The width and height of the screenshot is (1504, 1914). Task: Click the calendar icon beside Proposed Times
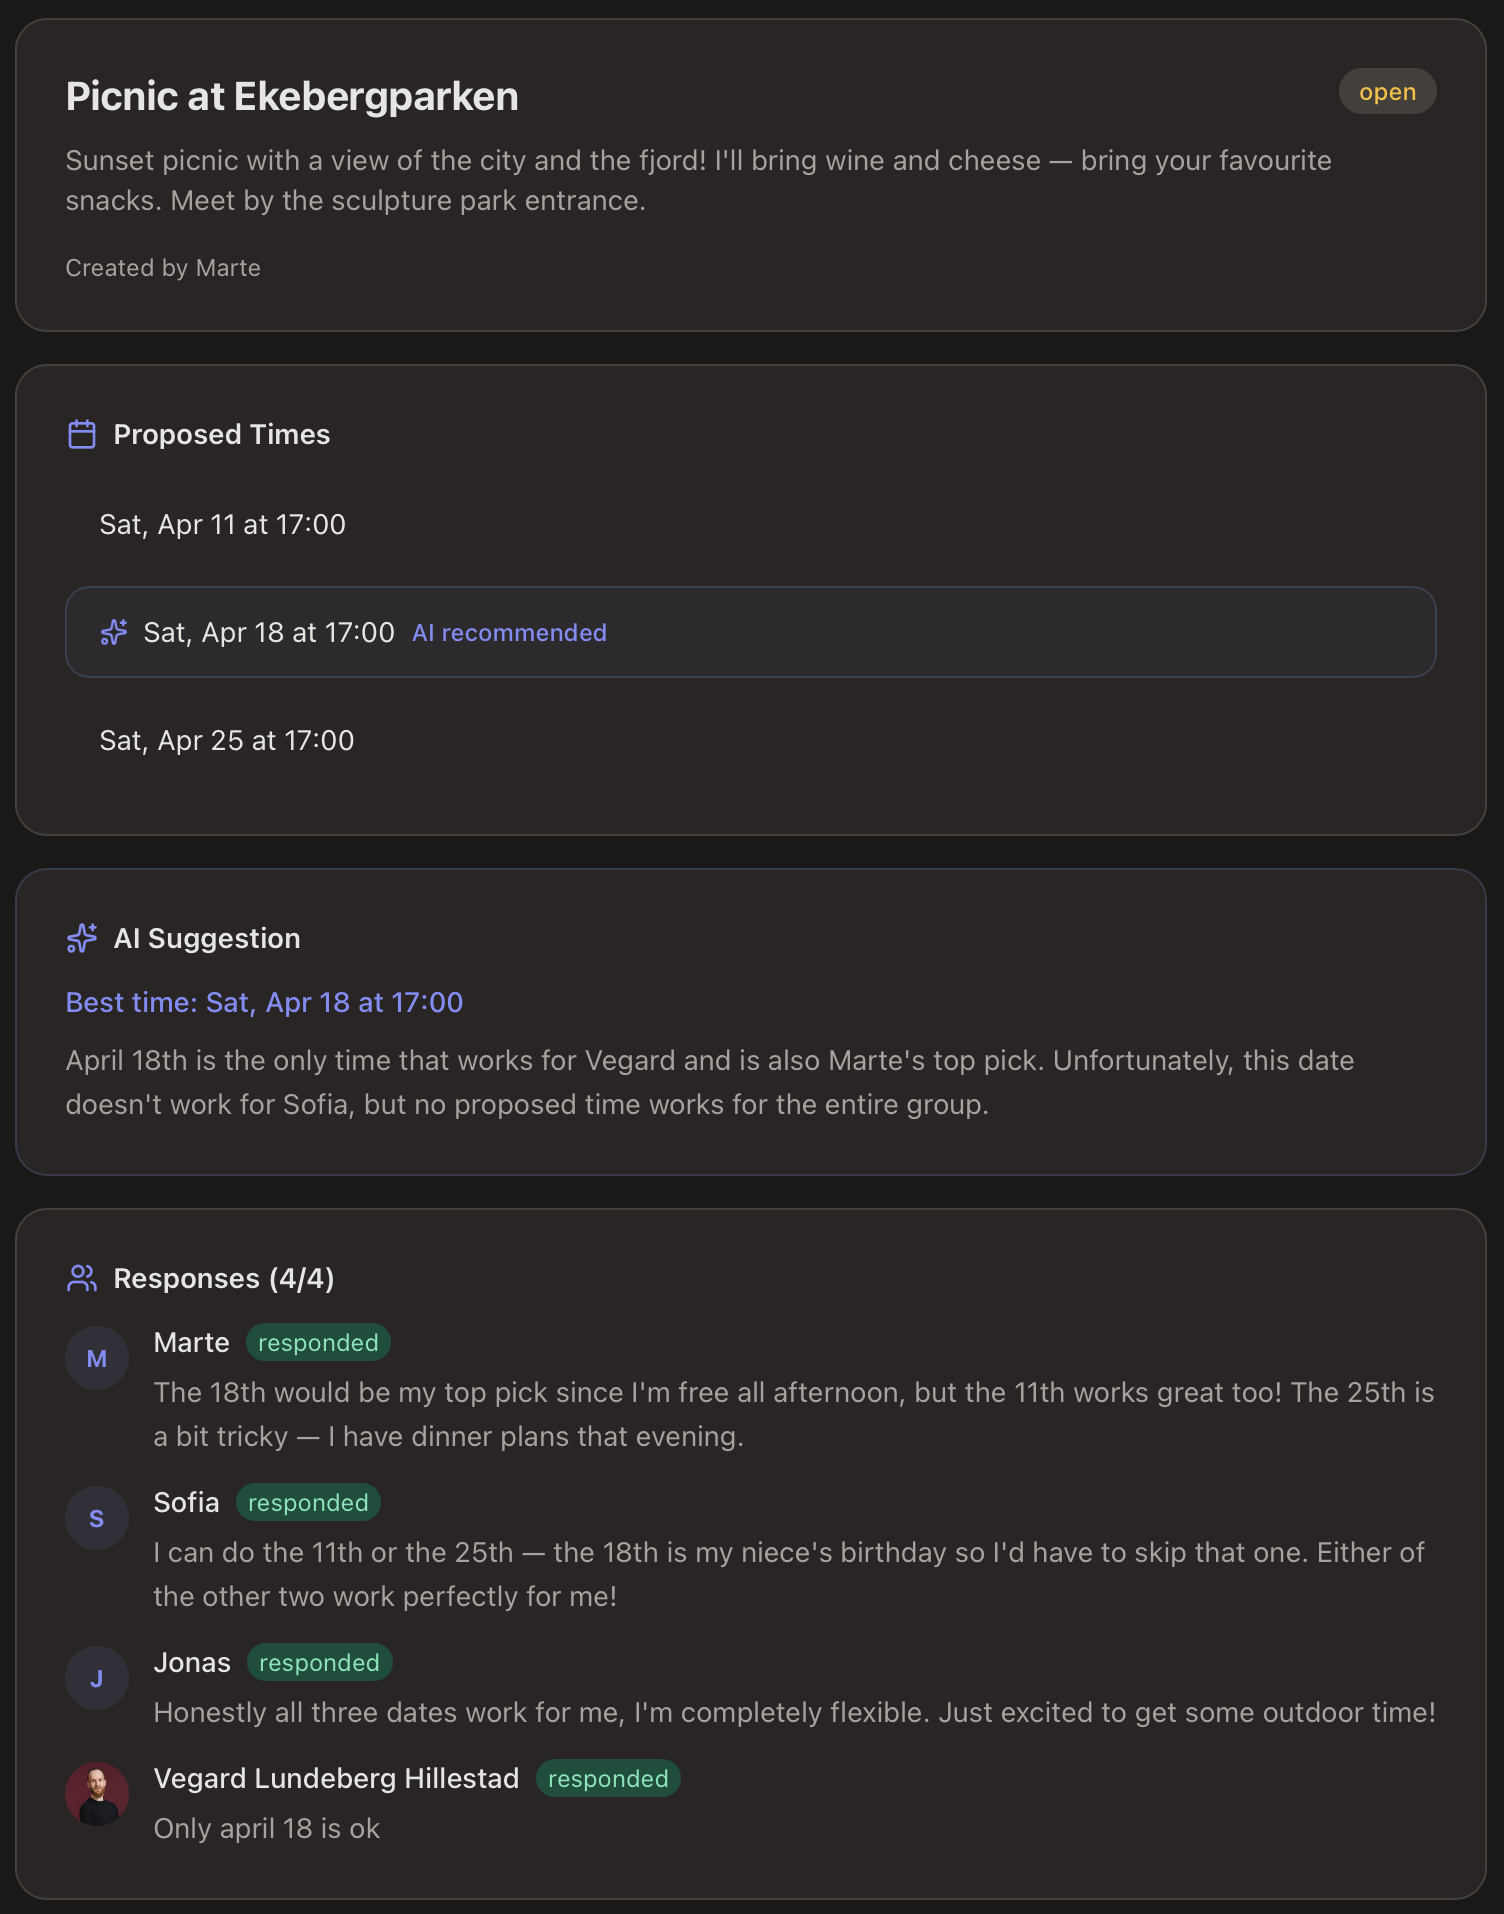tap(82, 435)
